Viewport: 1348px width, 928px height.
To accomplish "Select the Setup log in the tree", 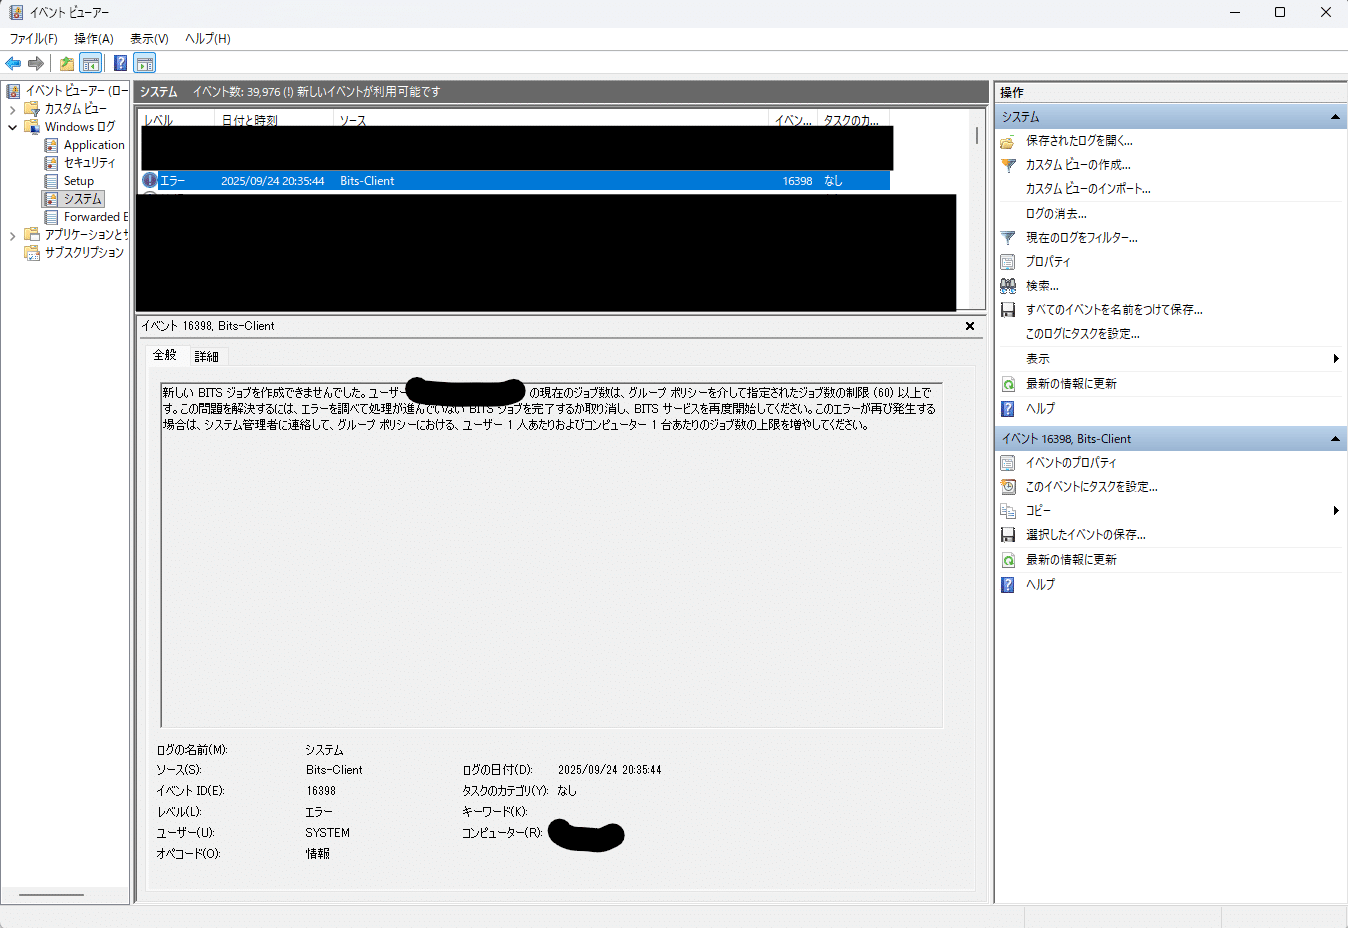I will click(76, 180).
